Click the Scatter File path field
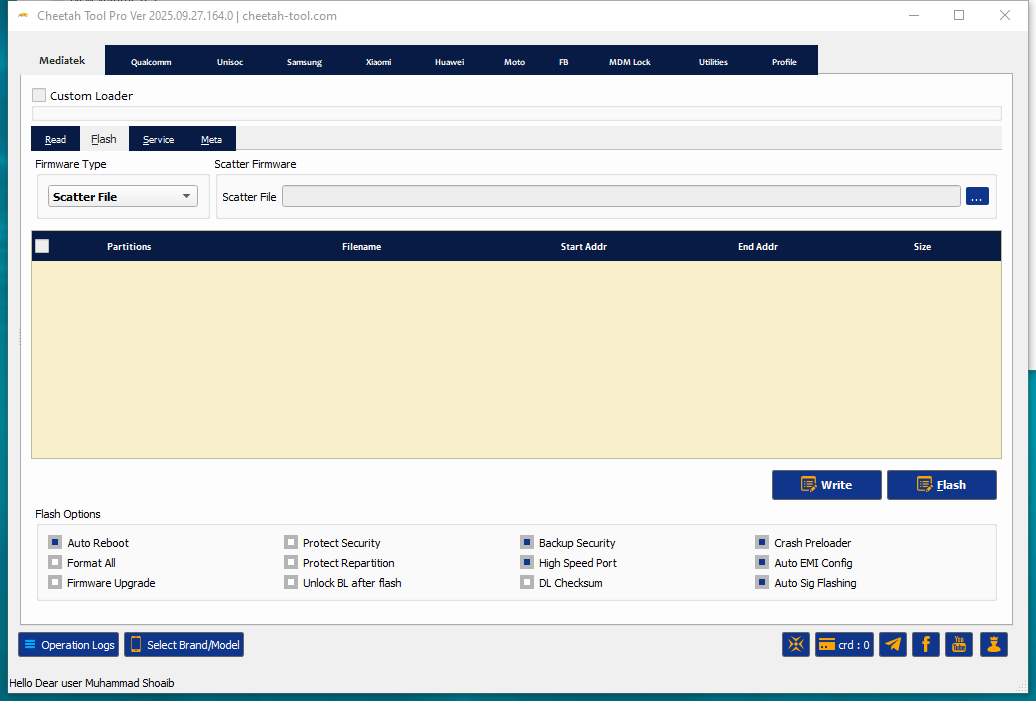The height and width of the screenshot is (701, 1036). 620,197
